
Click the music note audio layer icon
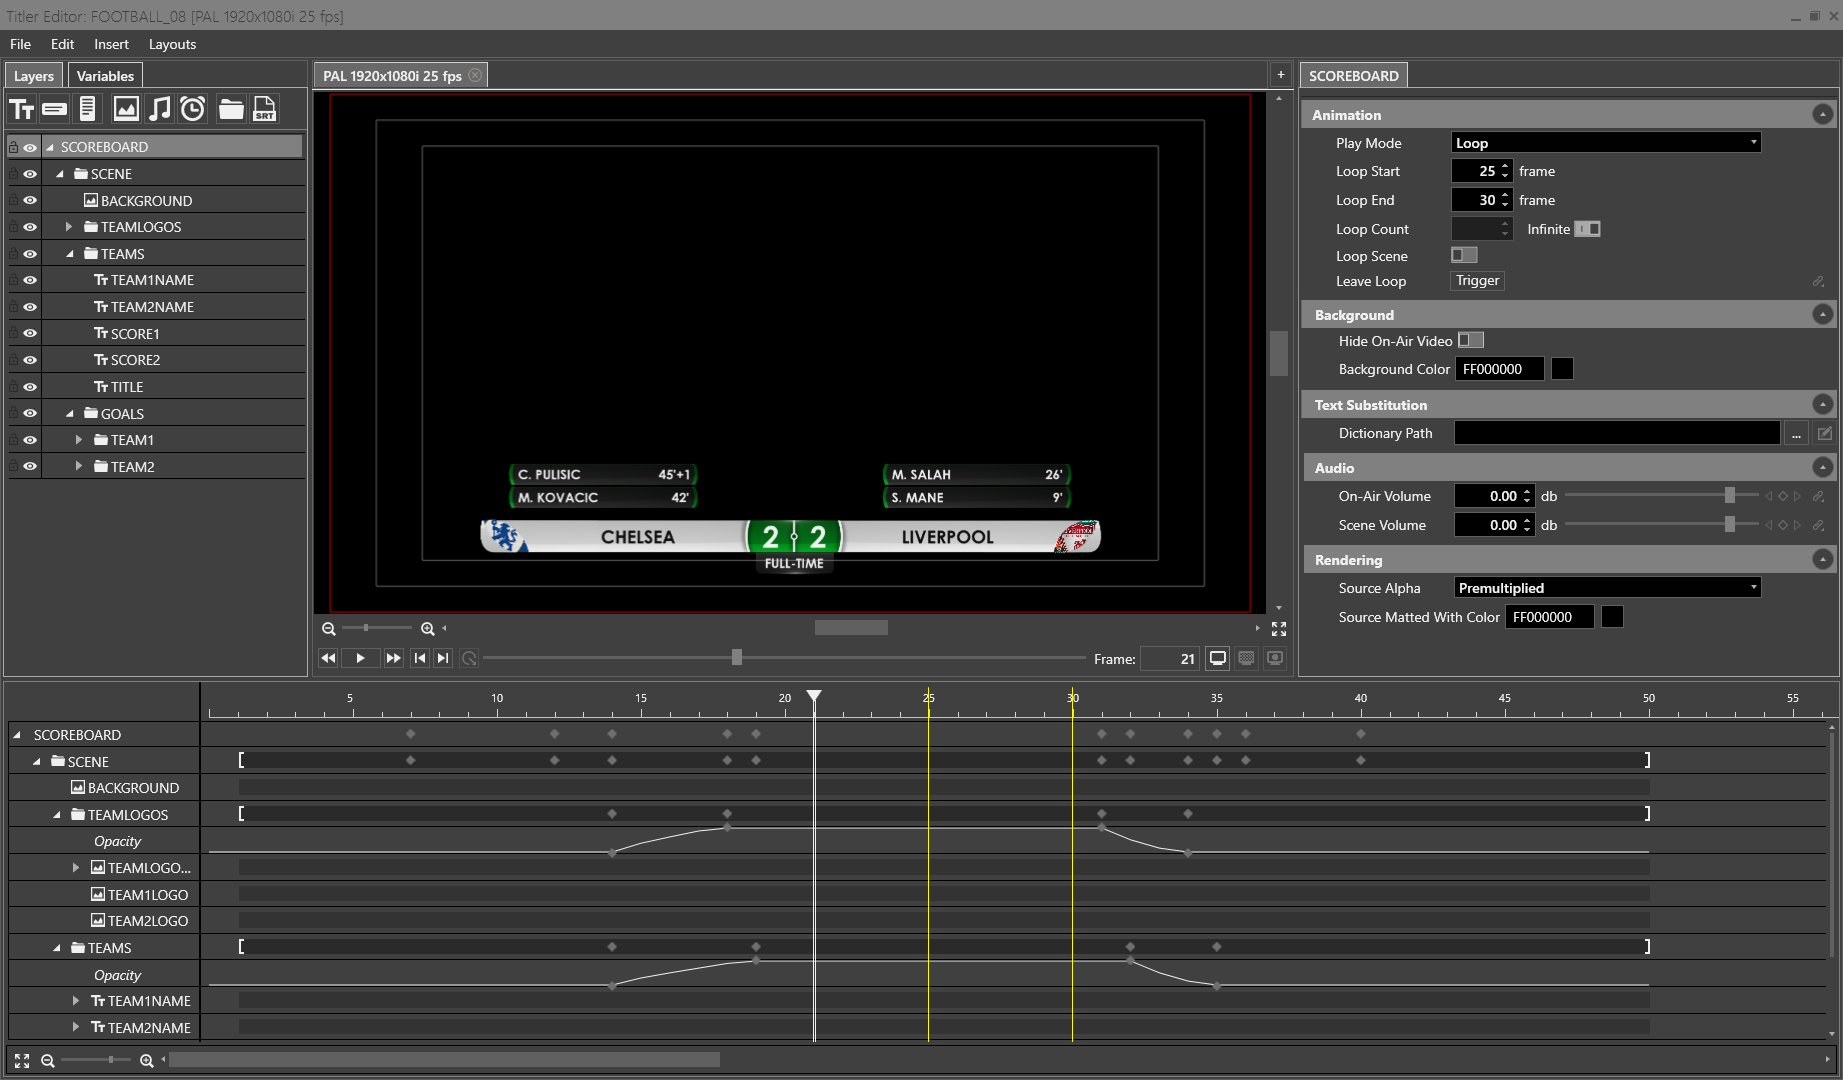pos(159,109)
